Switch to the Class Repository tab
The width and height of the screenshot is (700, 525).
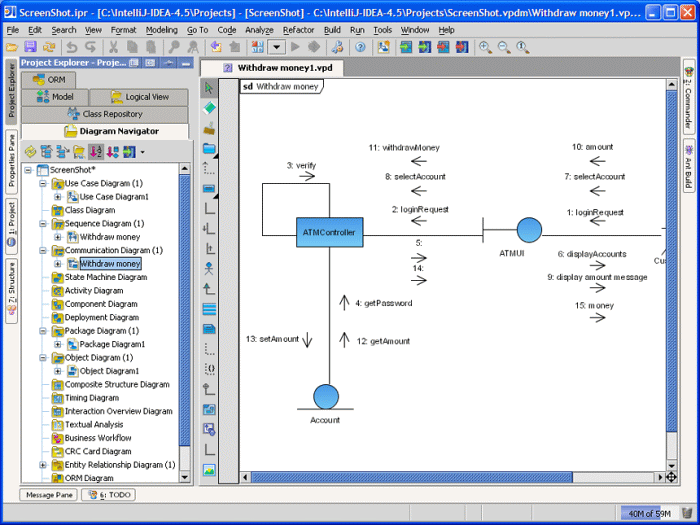[105, 114]
